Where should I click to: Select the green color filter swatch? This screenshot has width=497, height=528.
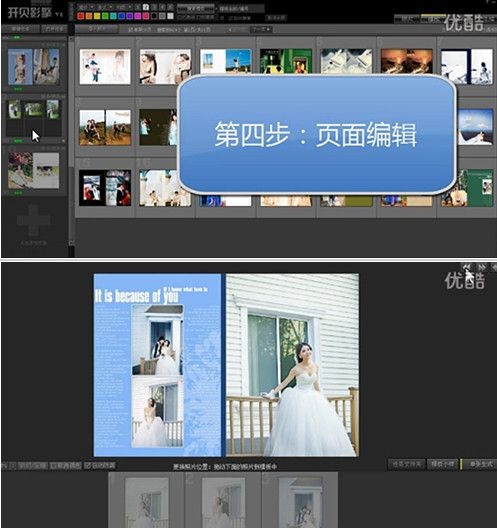click(x=105, y=16)
